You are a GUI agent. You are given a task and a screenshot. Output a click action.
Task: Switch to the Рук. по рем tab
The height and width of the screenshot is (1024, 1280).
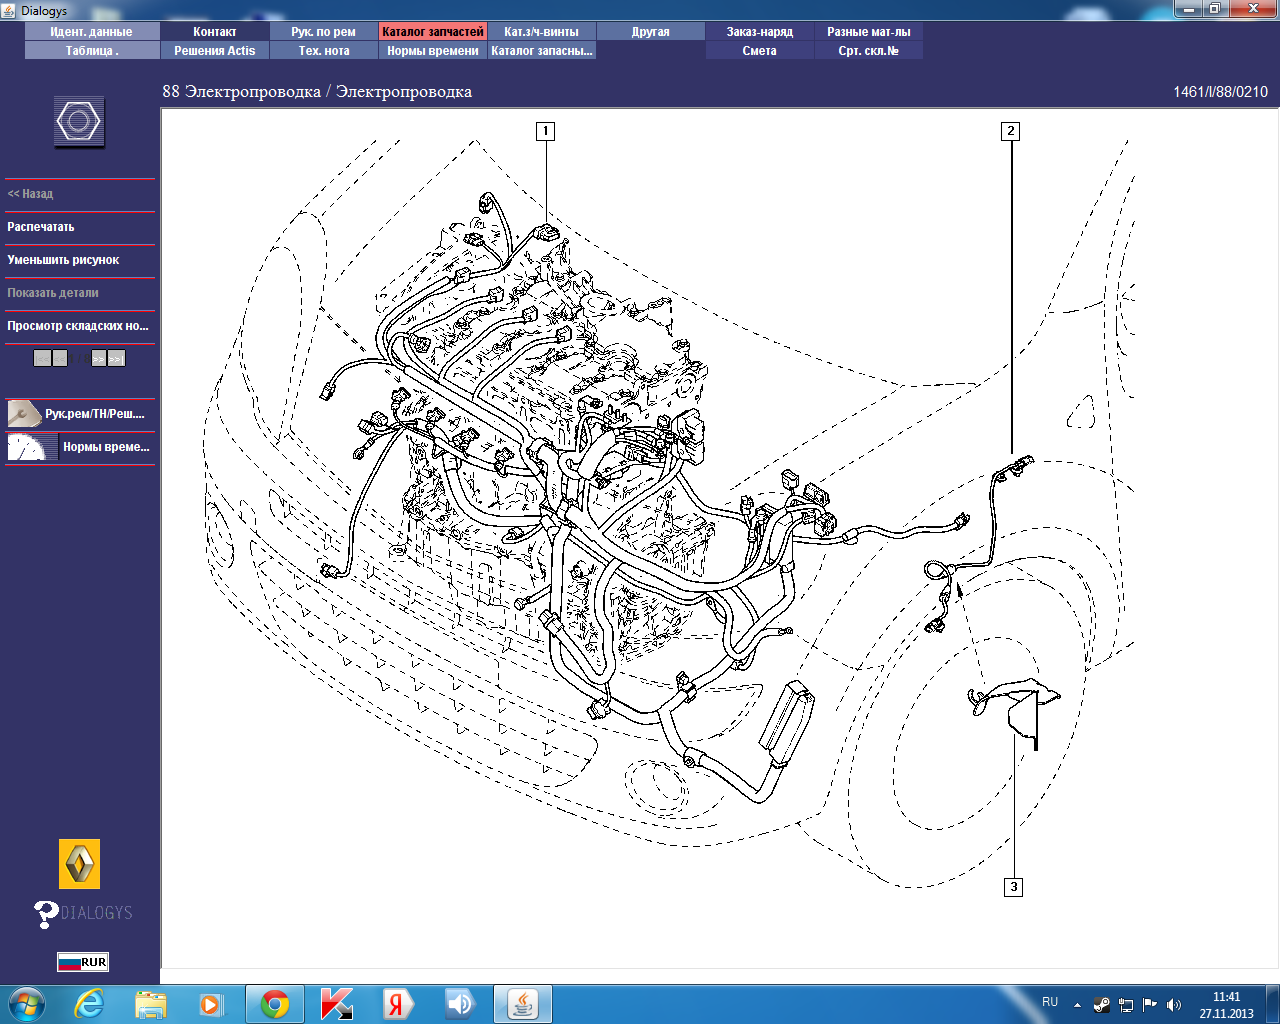(x=324, y=32)
